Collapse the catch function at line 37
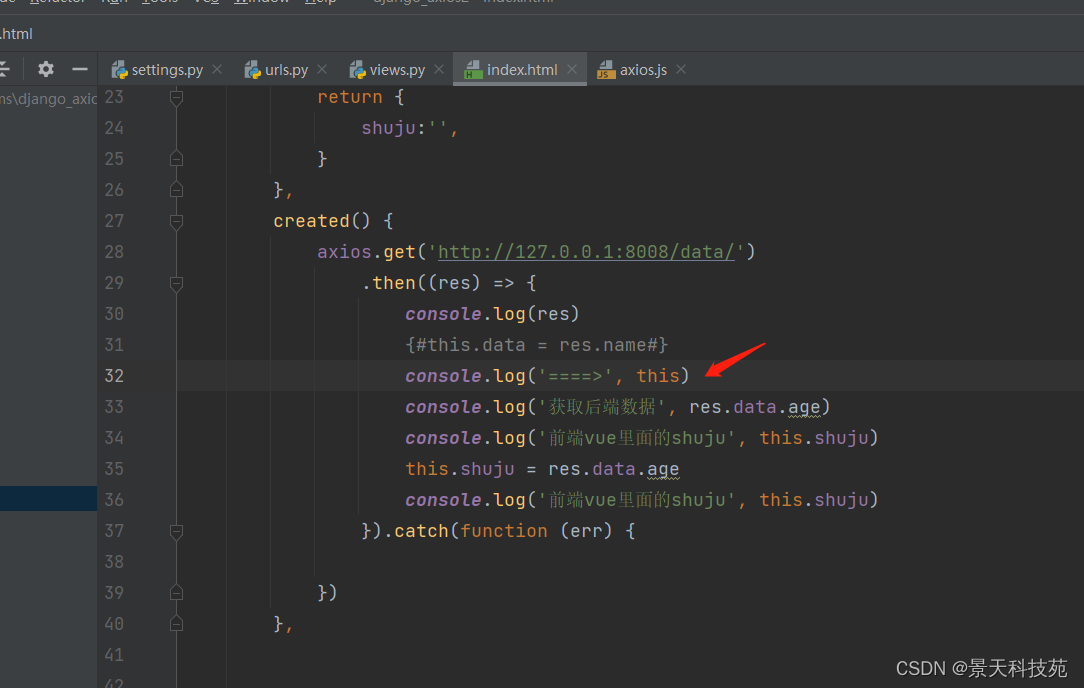The height and width of the screenshot is (688, 1084). pos(176,531)
